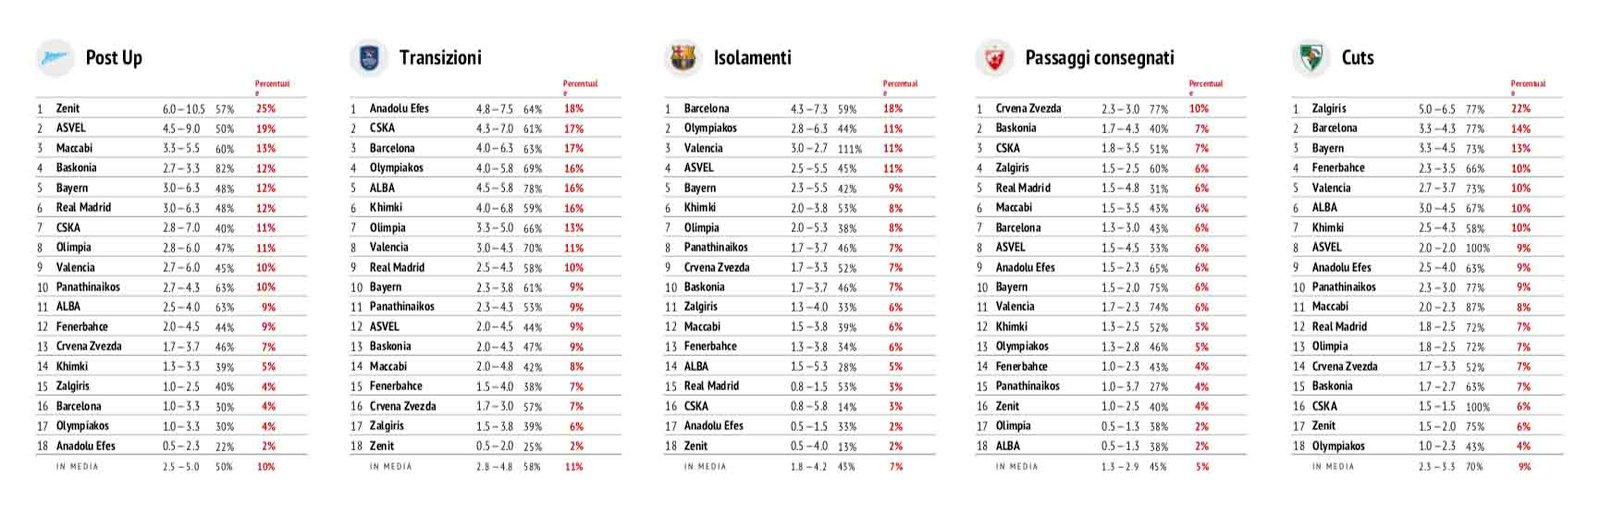The height and width of the screenshot is (514, 1600).
Task: Click Real Madrid row in Transizioni table
Action: point(485,267)
